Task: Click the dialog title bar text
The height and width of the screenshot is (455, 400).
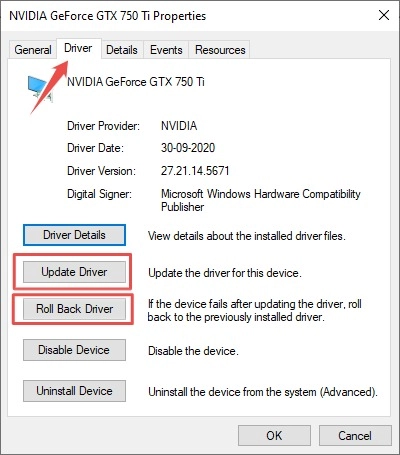Action: pyautogui.click(x=107, y=16)
